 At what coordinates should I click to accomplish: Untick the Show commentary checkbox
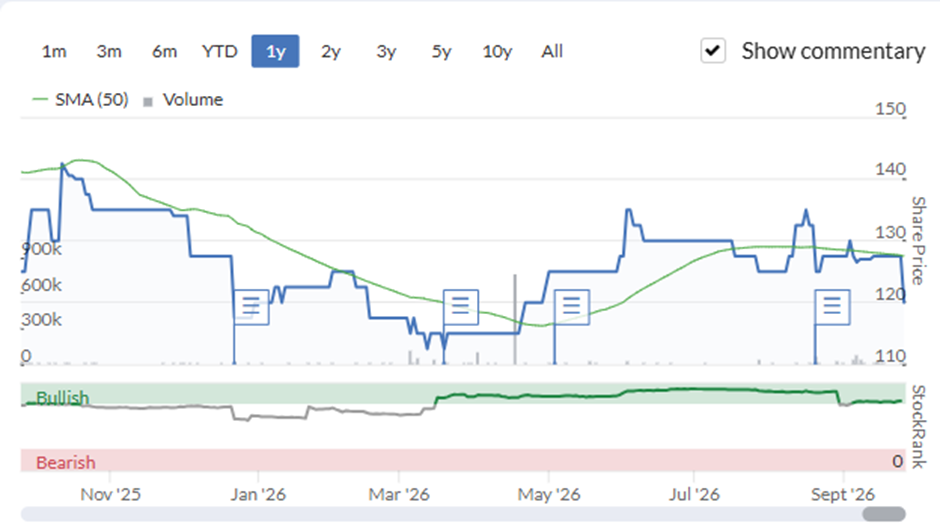tap(713, 51)
